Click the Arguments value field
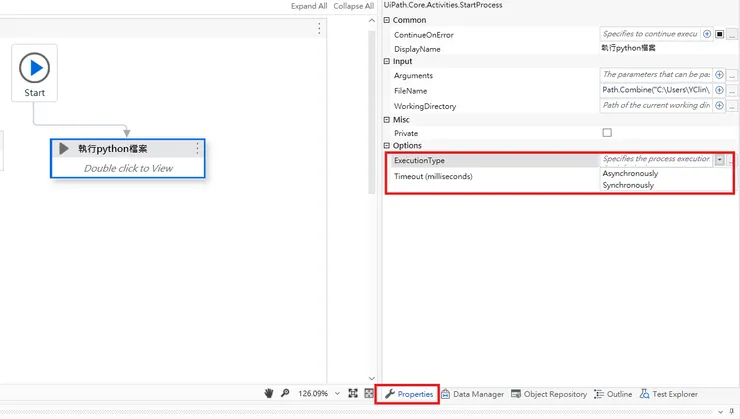The image size is (740, 419). click(x=656, y=75)
